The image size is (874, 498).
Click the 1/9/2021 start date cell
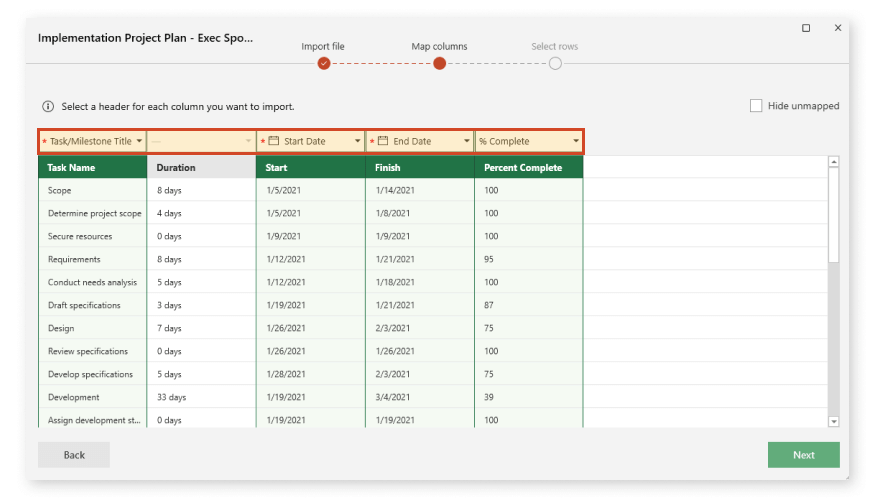(x=310, y=236)
